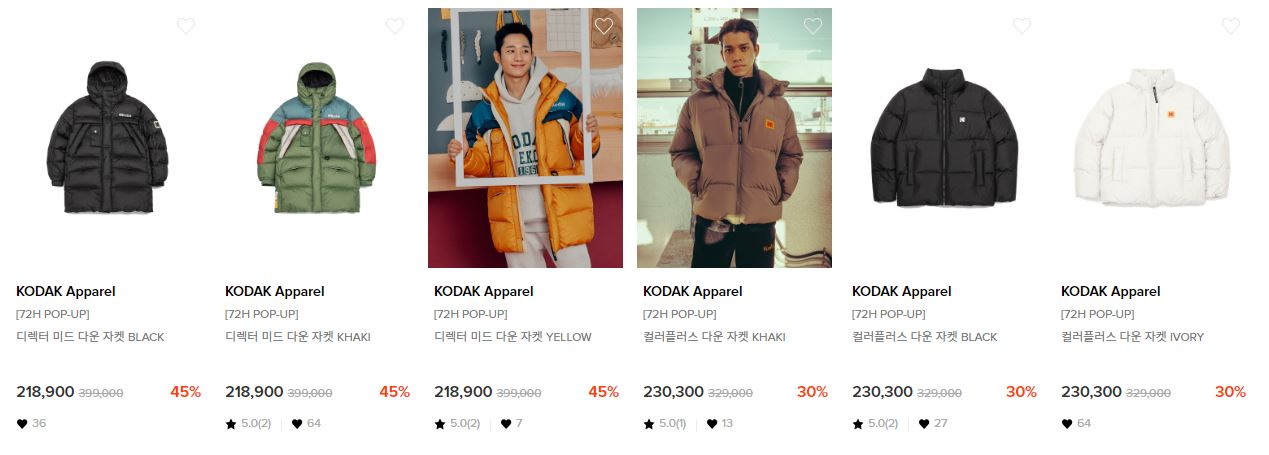Screen dimensions: 1269x455
Task: Click heart icon on khaki Colorplus model photo
Action: pos(813,26)
